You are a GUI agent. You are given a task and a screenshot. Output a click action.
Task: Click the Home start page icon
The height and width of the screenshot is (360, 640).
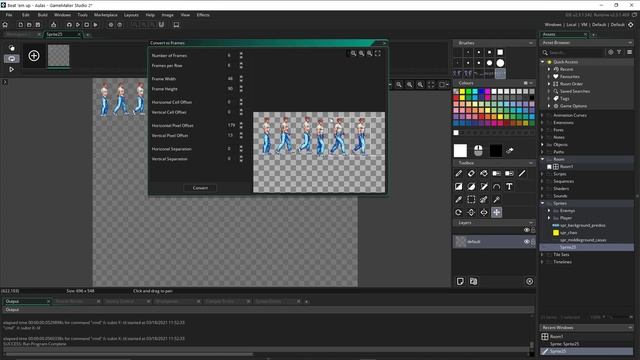coord(5,25)
